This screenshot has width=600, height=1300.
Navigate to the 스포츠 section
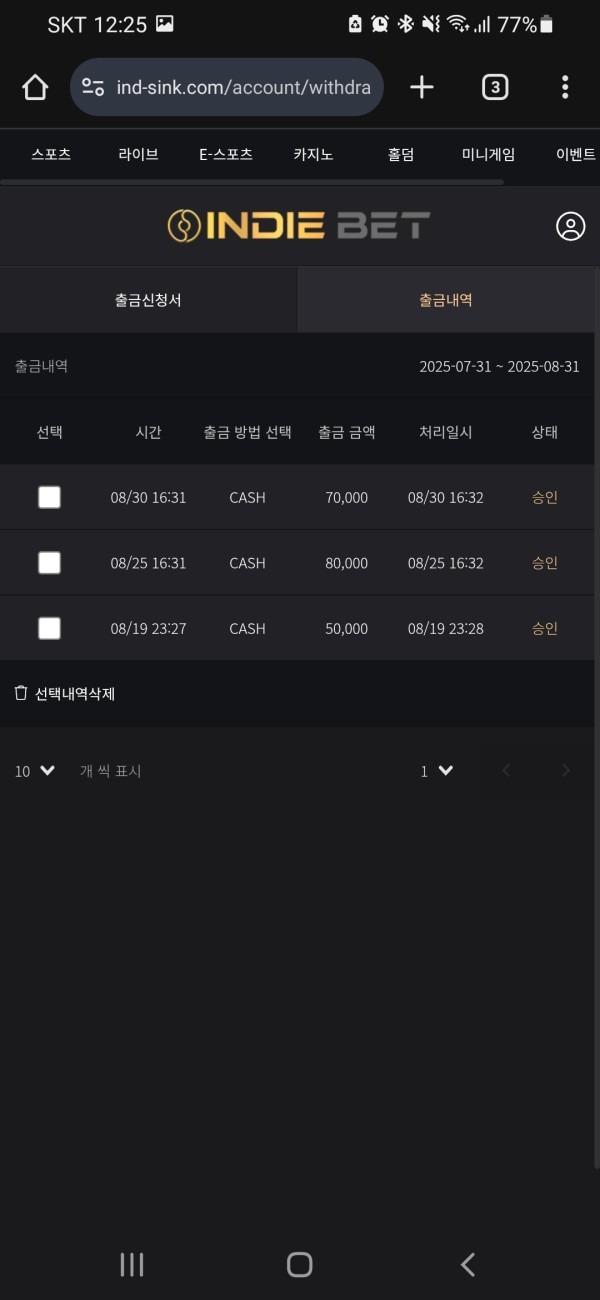(51, 154)
